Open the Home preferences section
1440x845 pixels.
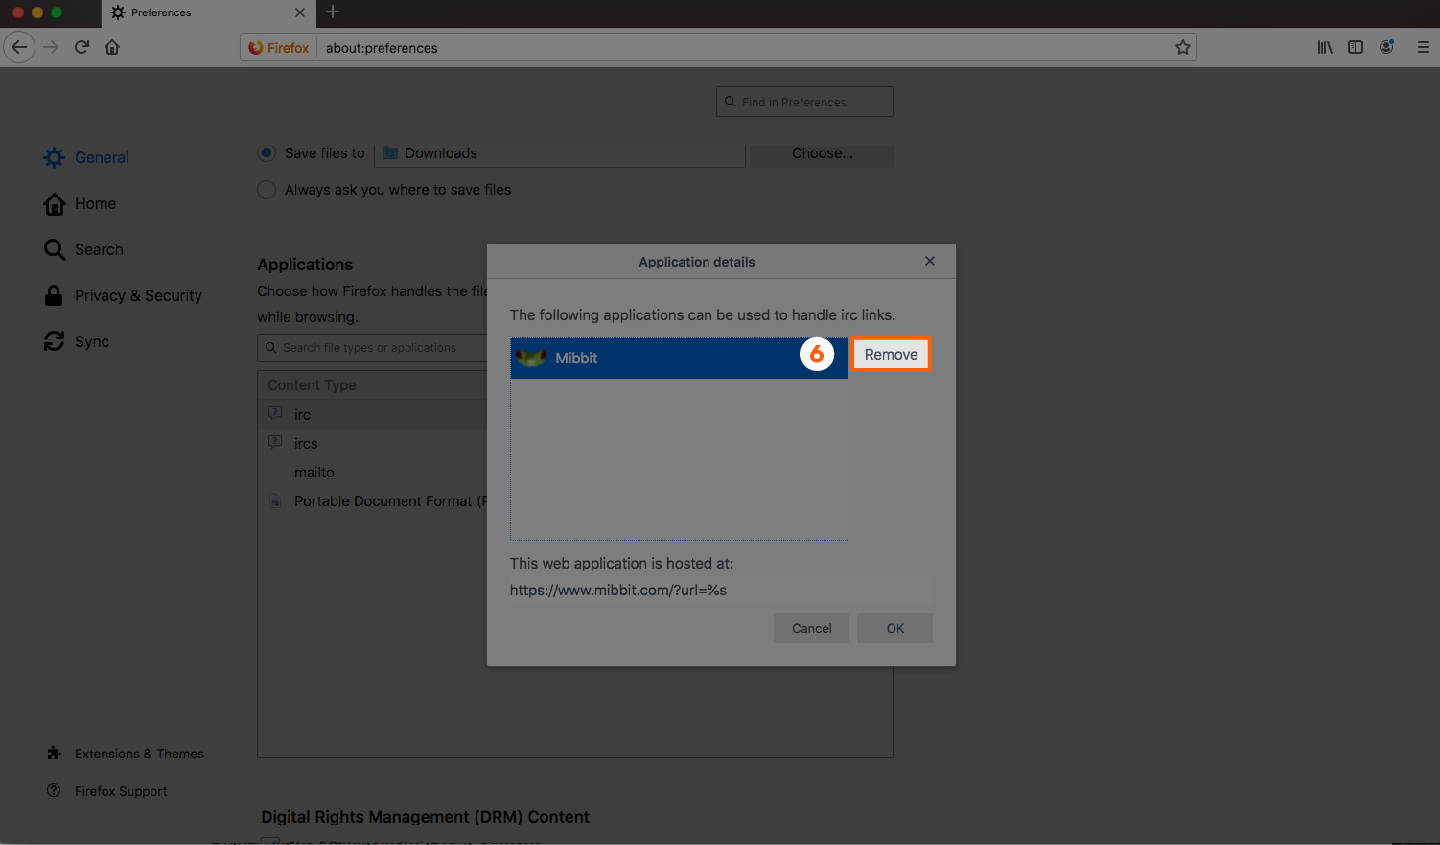point(79,203)
